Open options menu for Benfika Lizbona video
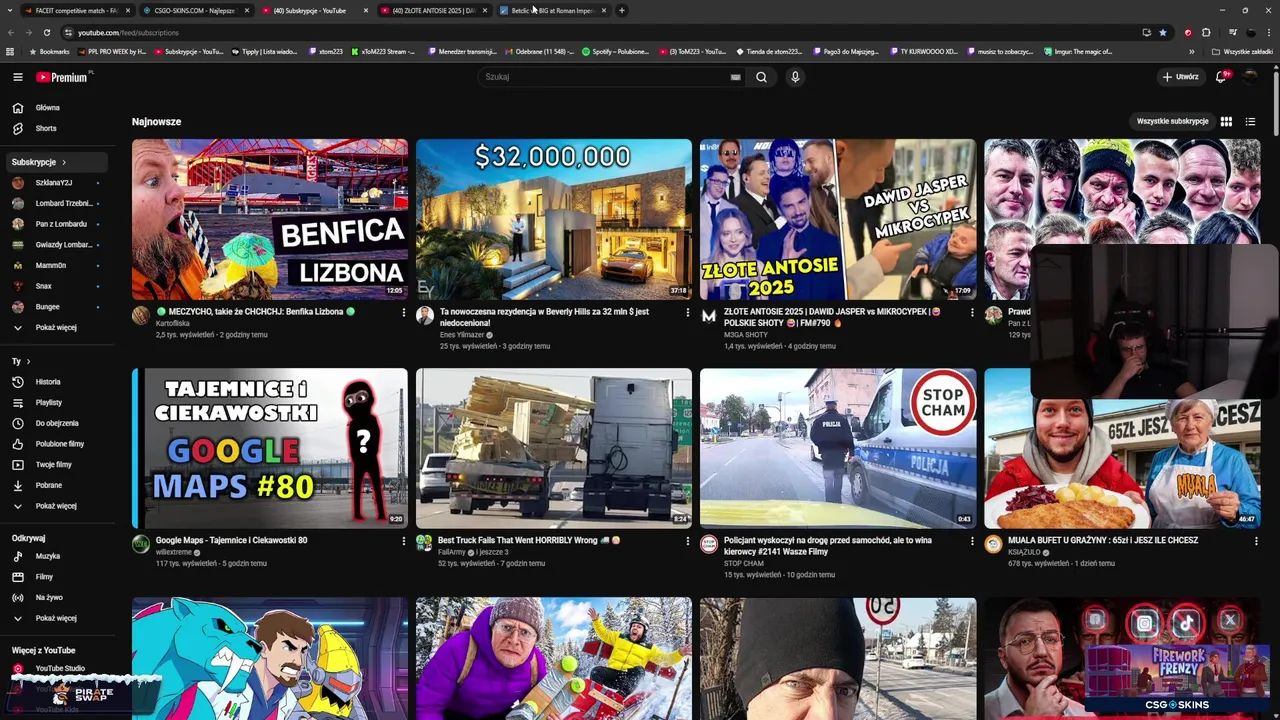The width and height of the screenshot is (1280, 720). click(x=404, y=312)
